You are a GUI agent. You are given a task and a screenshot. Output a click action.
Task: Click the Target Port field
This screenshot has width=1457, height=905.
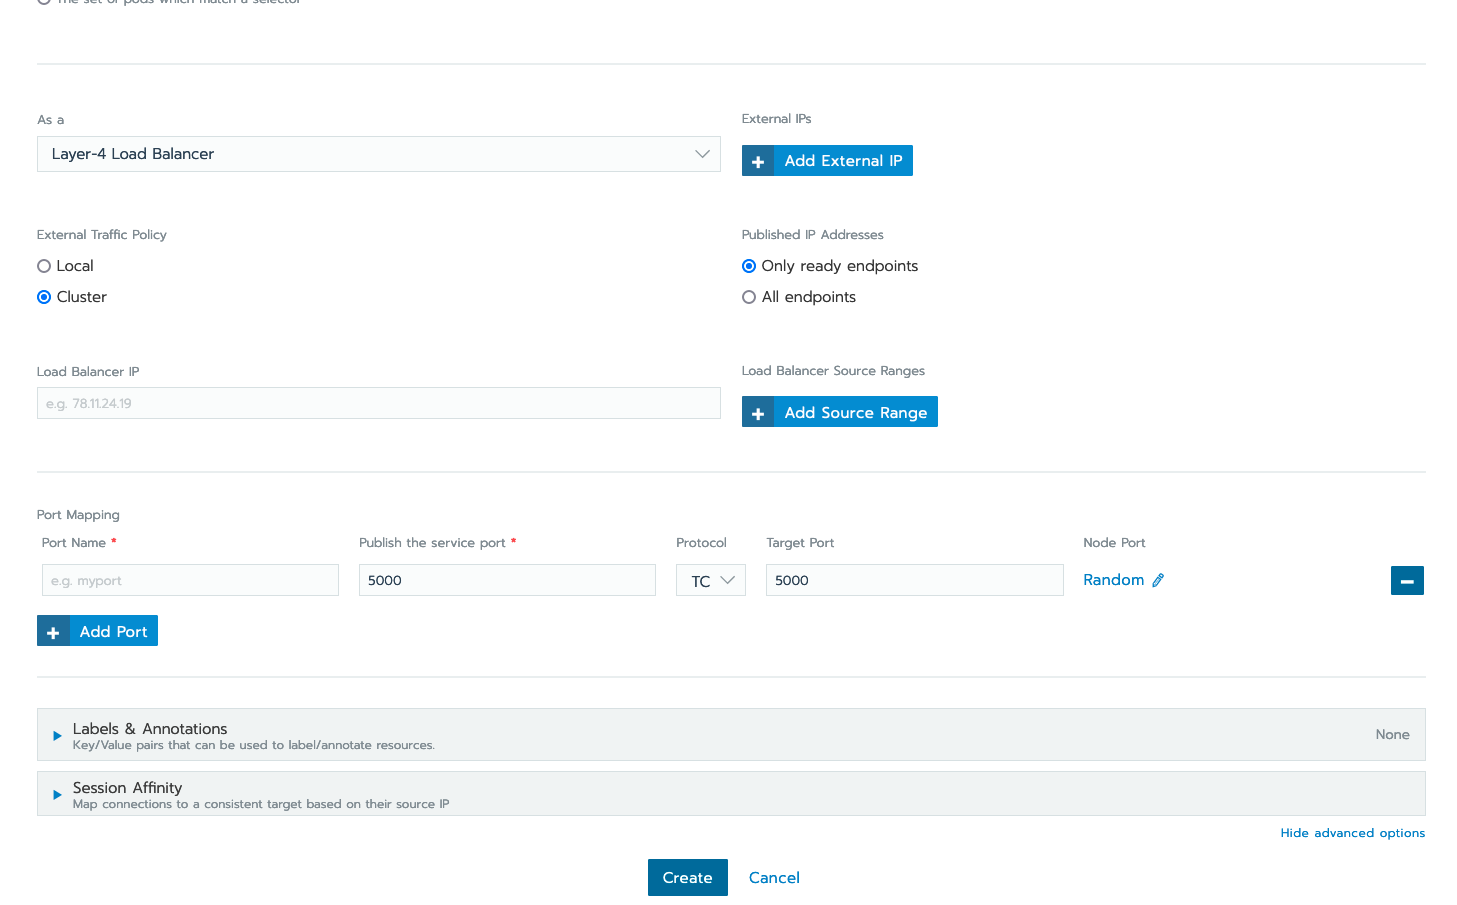click(x=913, y=580)
